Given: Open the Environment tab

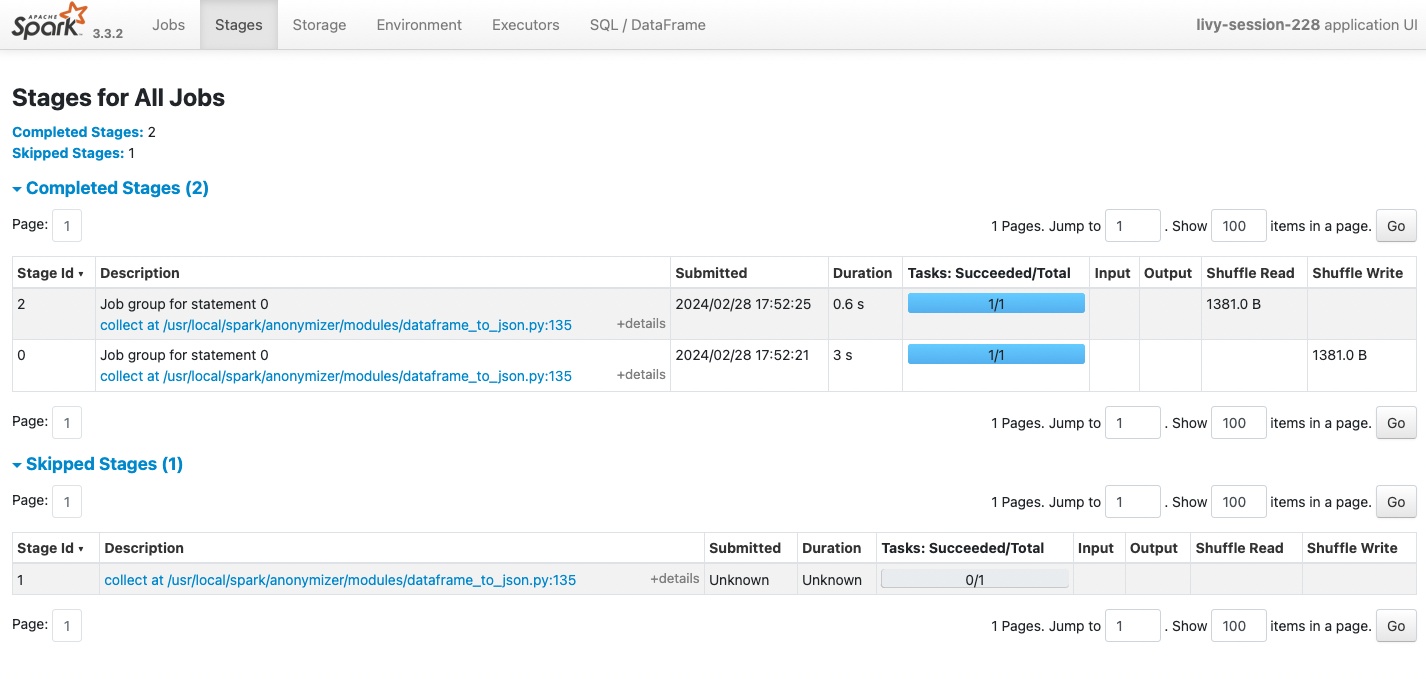Looking at the screenshot, I should point(419,25).
